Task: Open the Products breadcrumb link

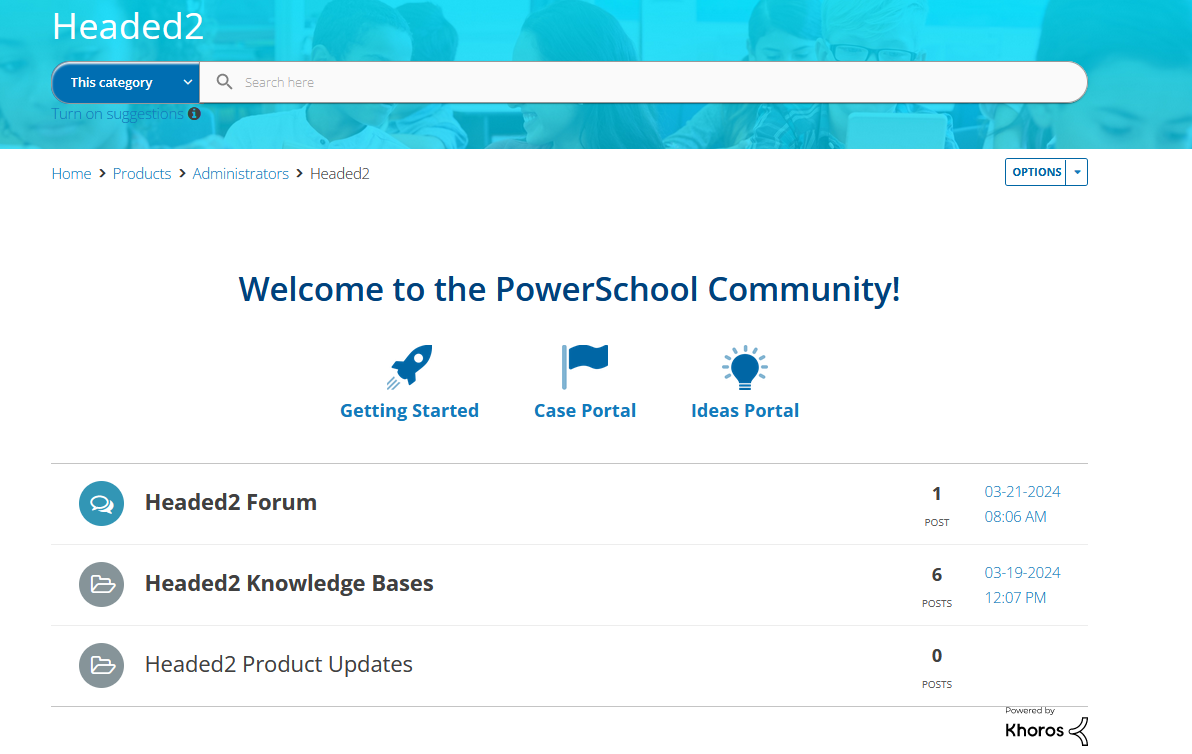Action: pos(142,173)
